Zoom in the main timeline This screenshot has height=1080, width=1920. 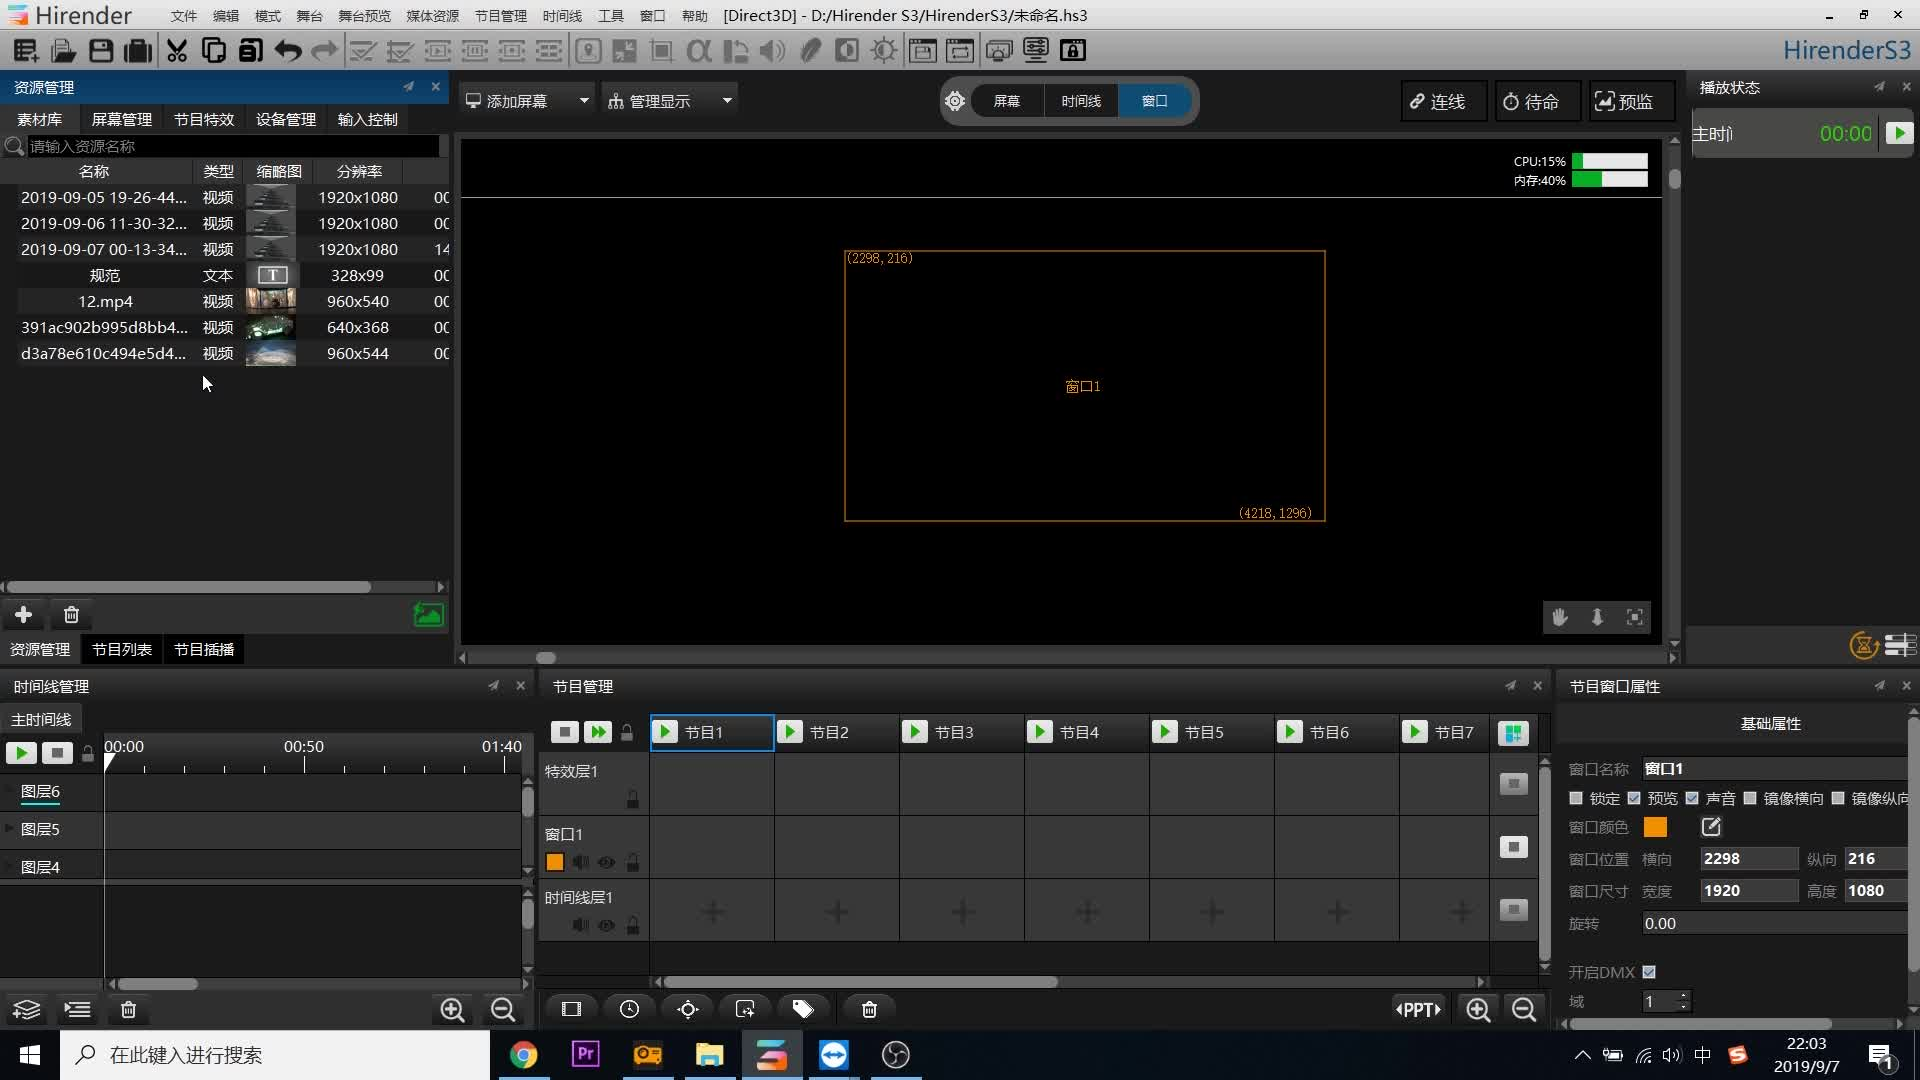coord(452,1010)
